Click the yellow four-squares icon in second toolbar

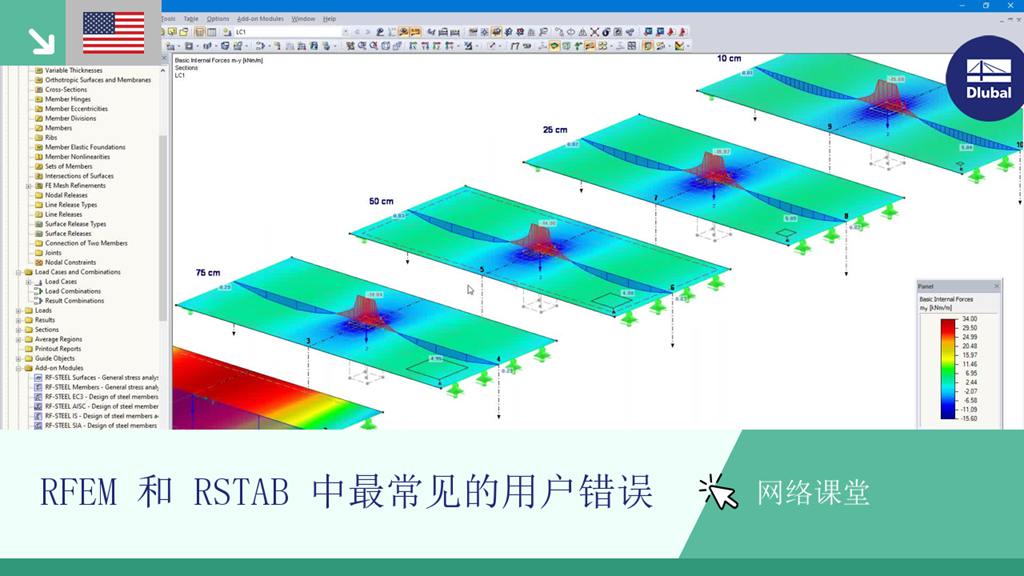coord(602,46)
